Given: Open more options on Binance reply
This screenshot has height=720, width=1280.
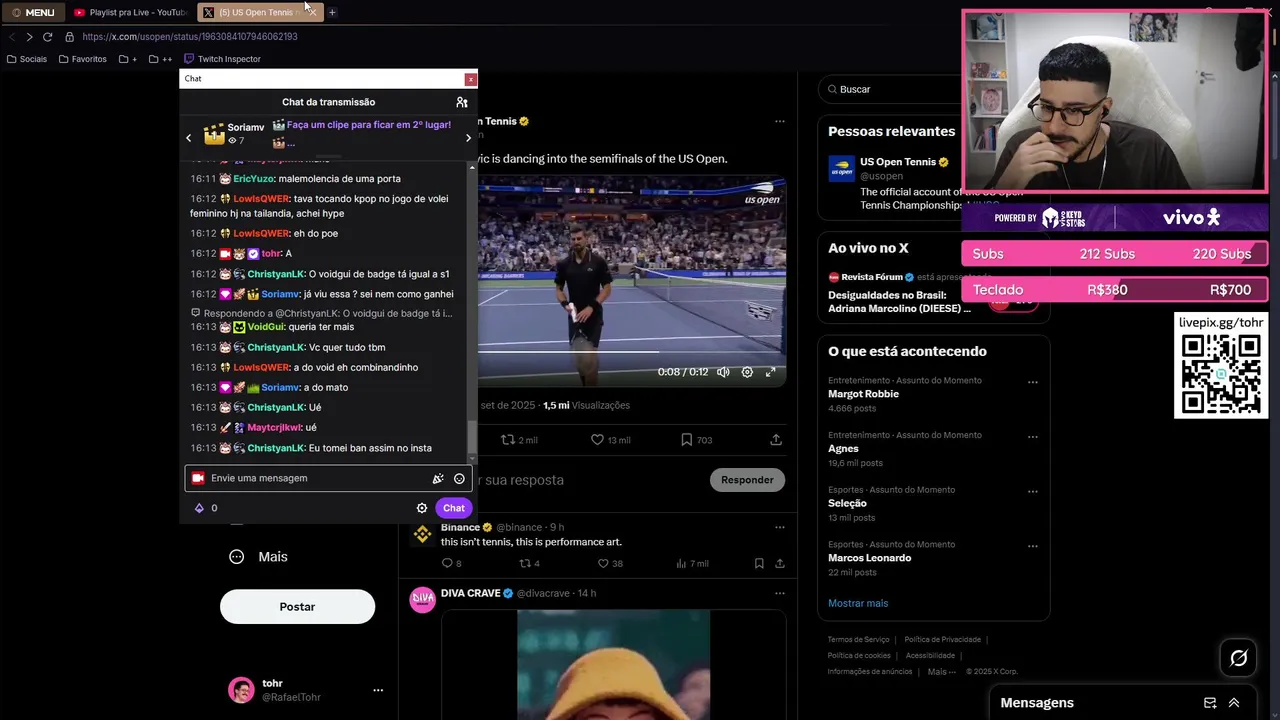Looking at the screenshot, I should (x=780, y=527).
